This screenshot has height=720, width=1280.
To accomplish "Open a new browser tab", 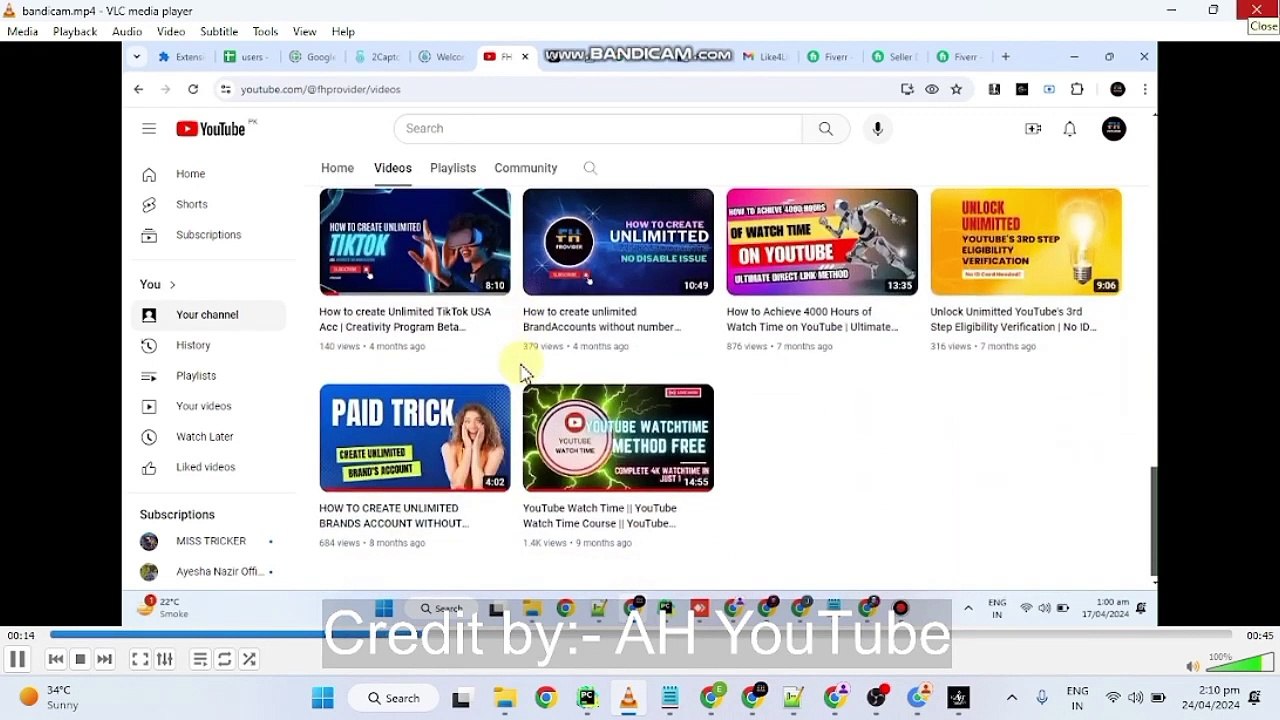I will click(x=1005, y=57).
